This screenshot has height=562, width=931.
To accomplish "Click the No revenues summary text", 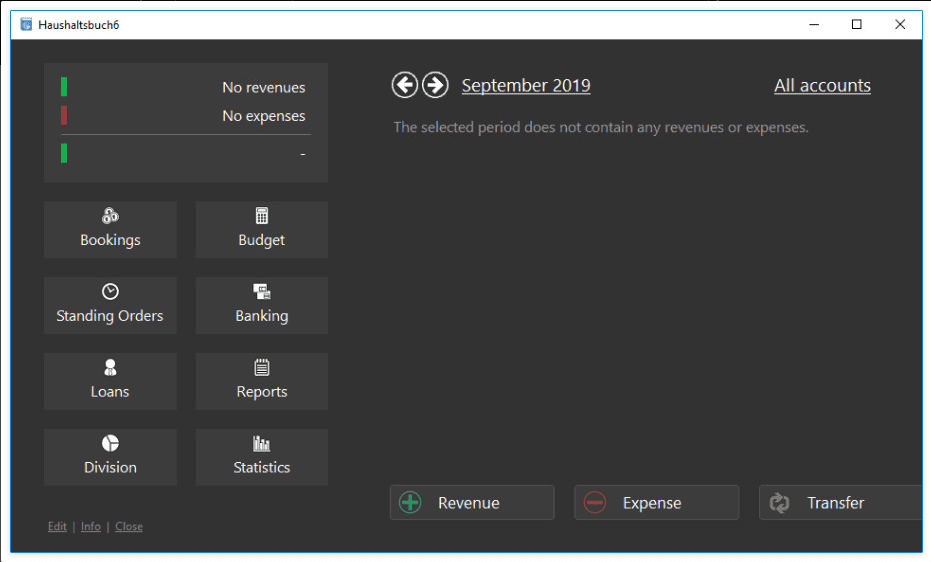I will pos(264,88).
